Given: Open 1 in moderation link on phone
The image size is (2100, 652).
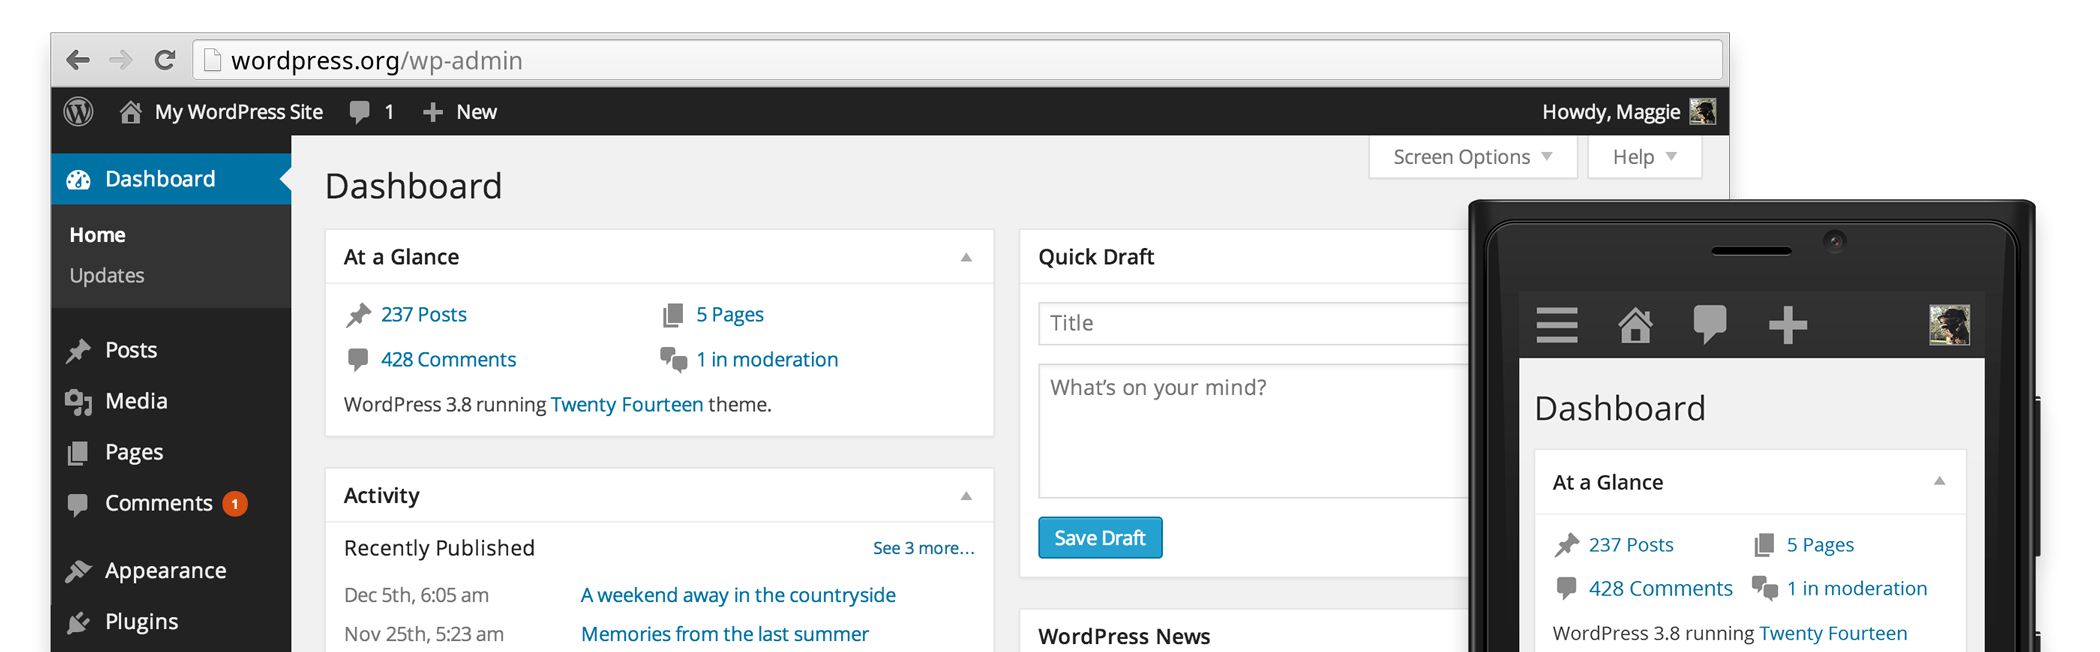Looking at the screenshot, I should (1857, 589).
